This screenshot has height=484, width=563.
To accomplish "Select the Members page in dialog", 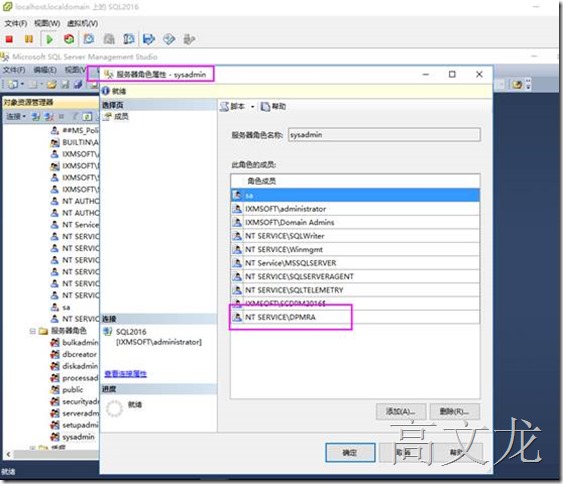I will click(x=121, y=116).
